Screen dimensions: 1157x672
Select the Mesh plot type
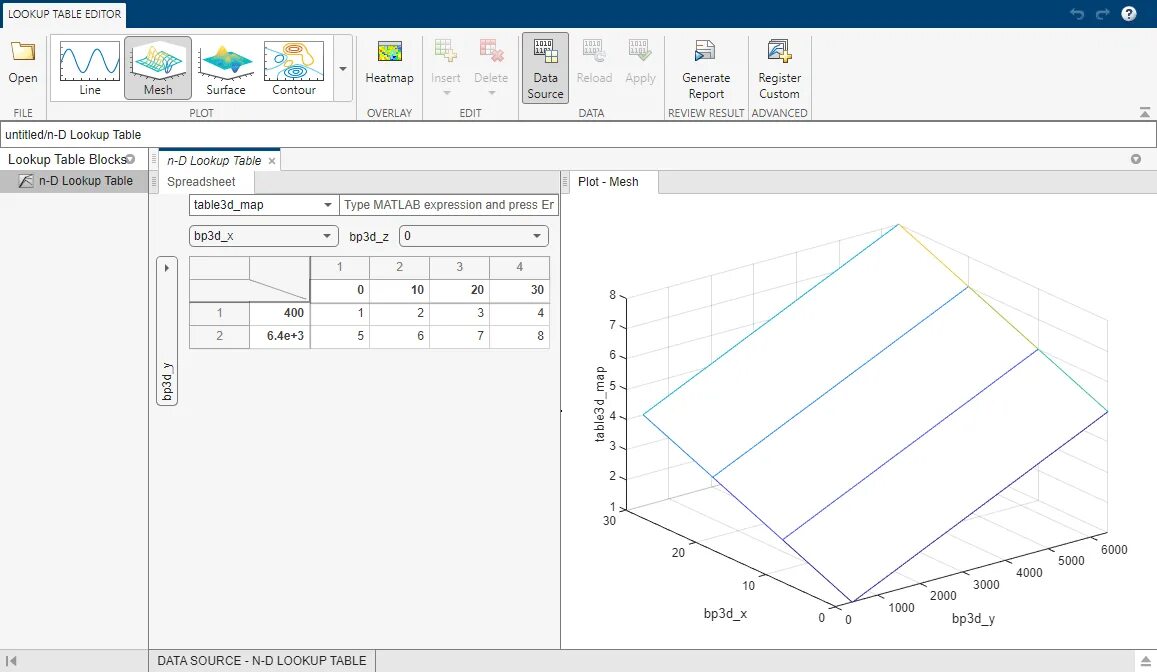[x=158, y=68]
